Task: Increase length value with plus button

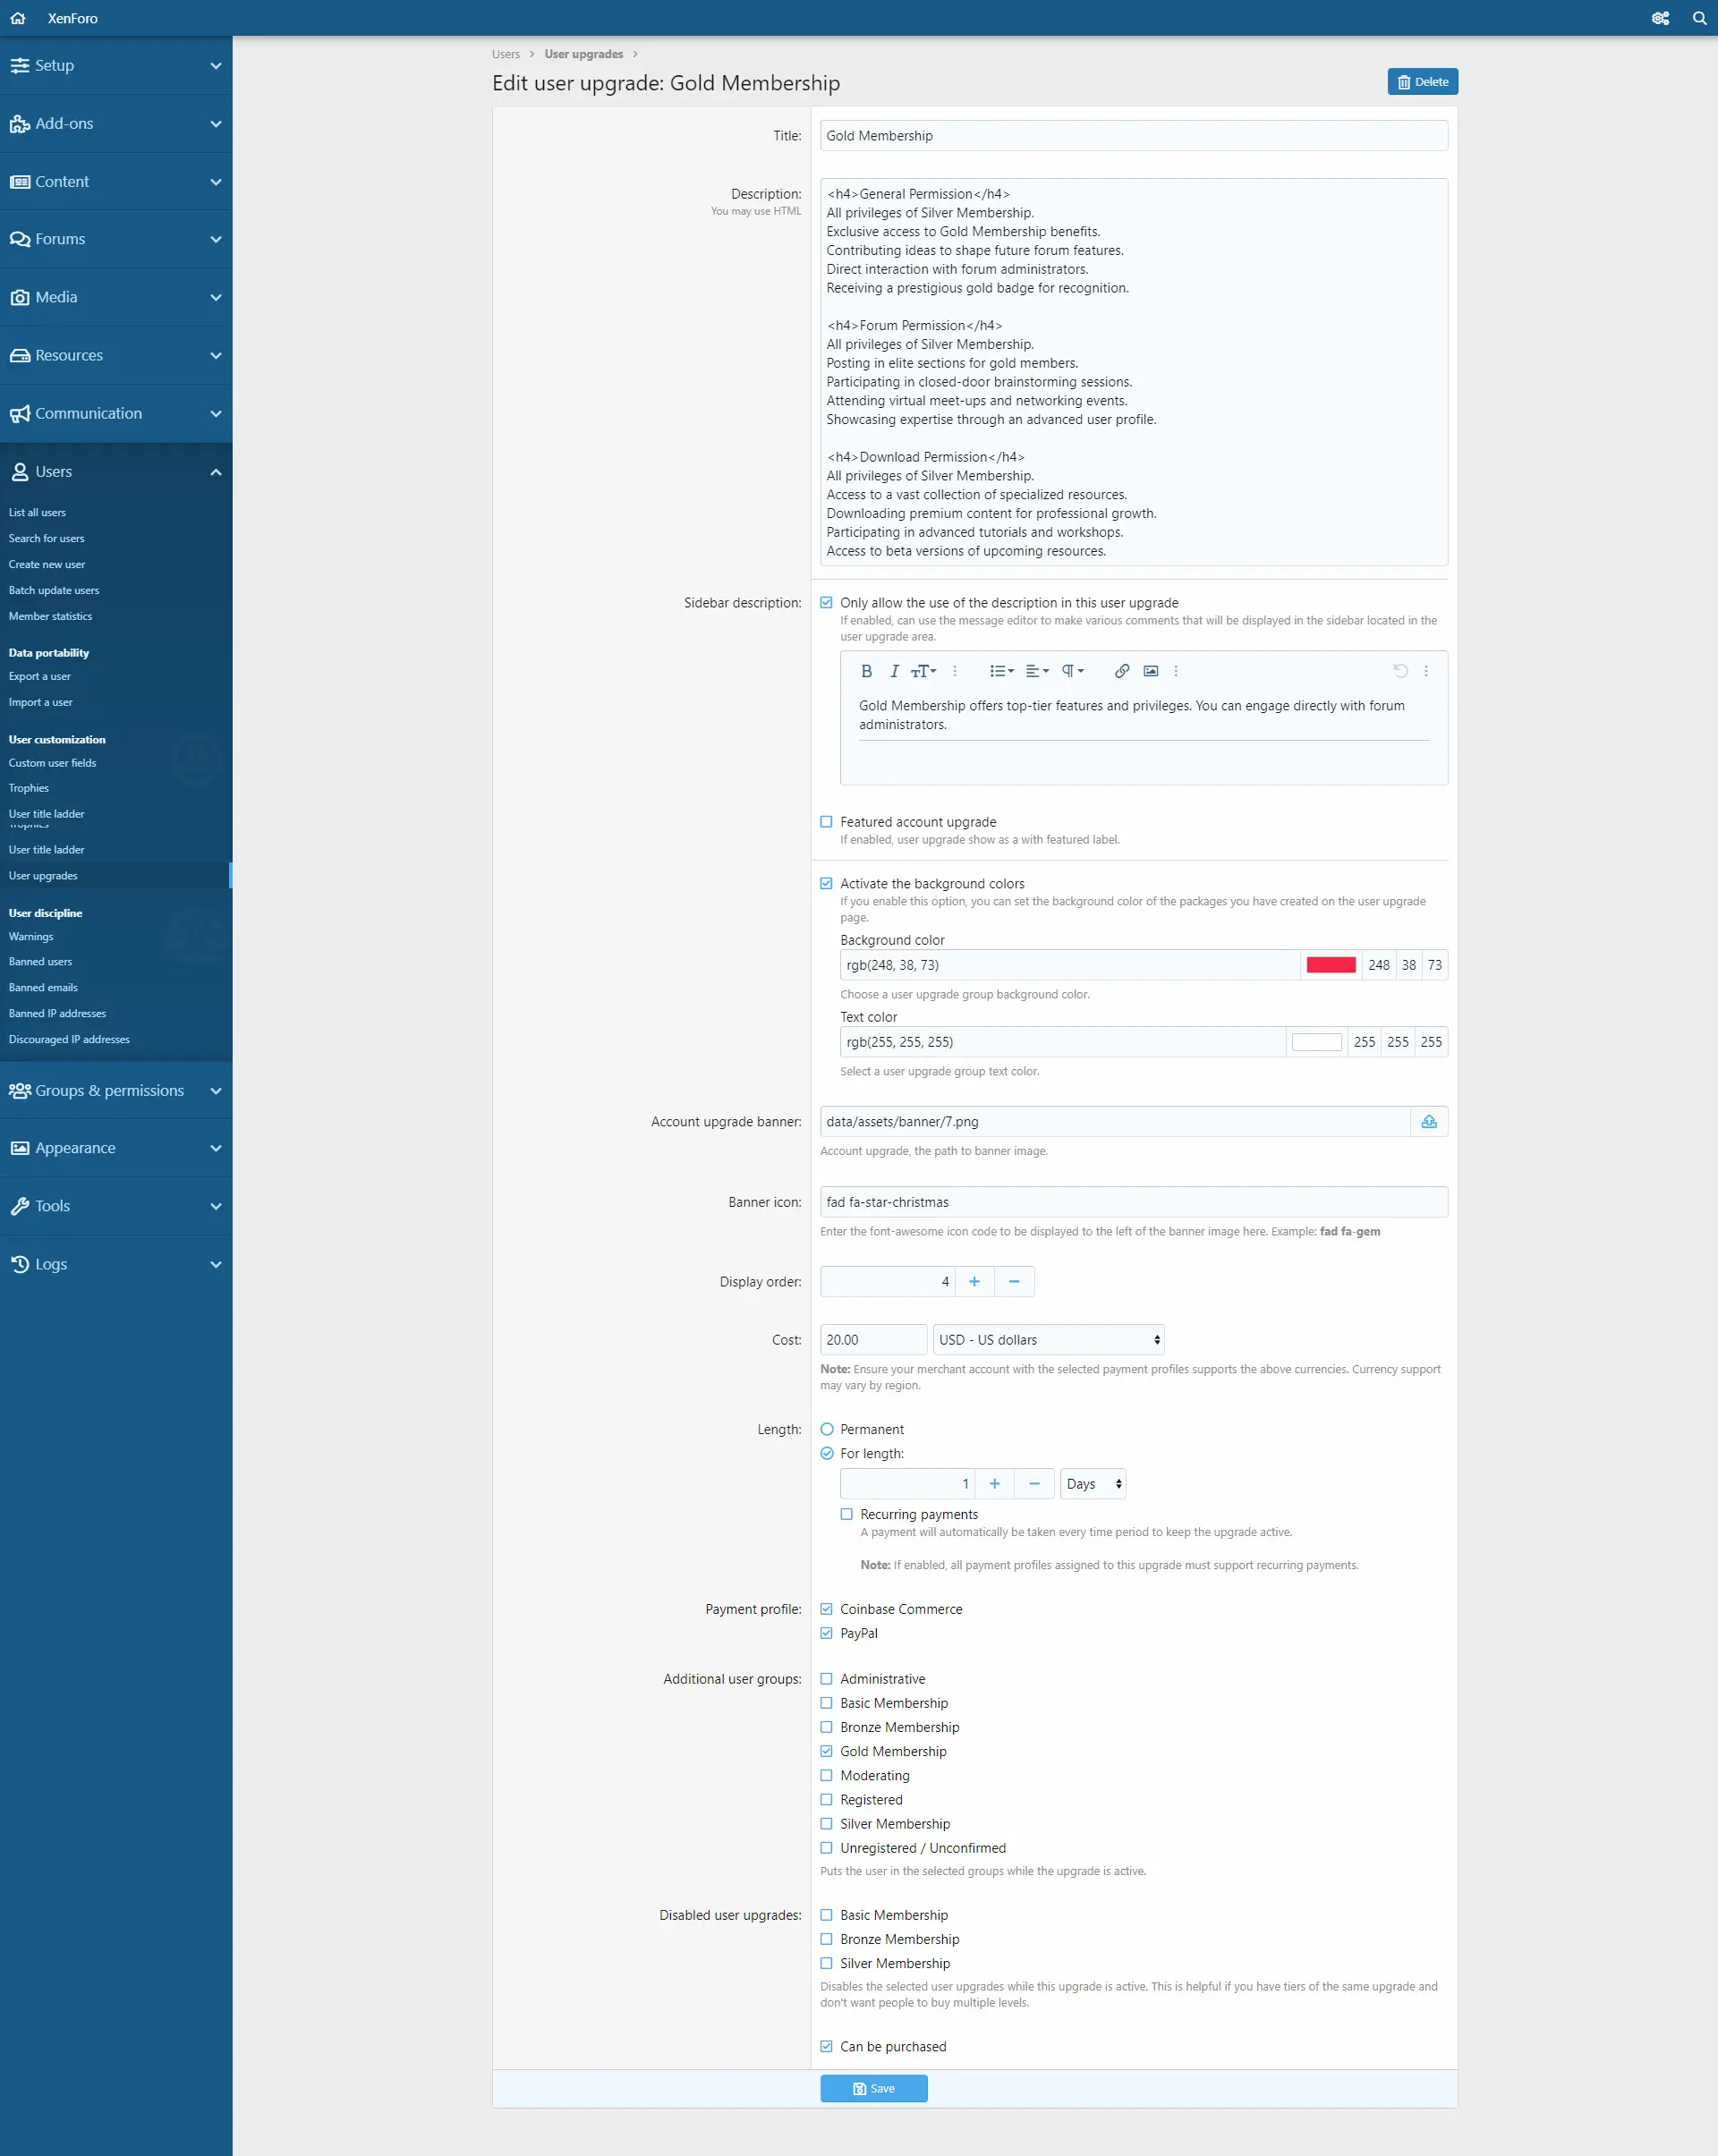Action: click(994, 1483)
